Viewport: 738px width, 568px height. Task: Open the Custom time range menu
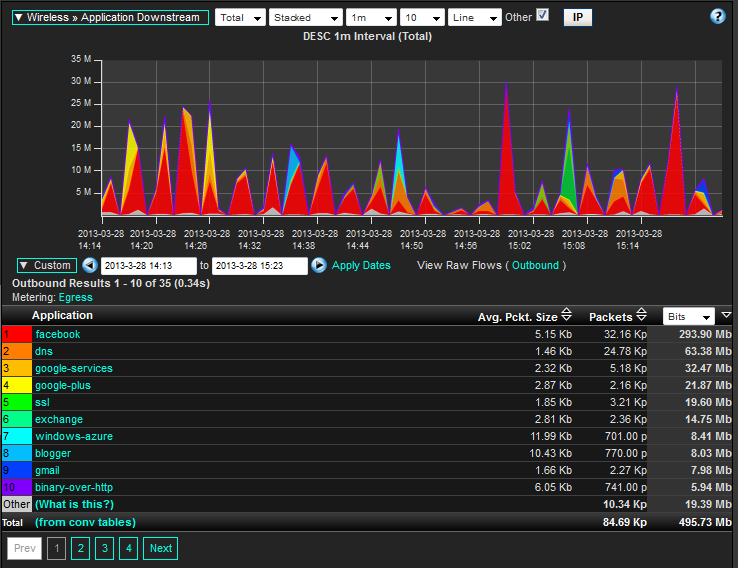(x=46, y=266)
